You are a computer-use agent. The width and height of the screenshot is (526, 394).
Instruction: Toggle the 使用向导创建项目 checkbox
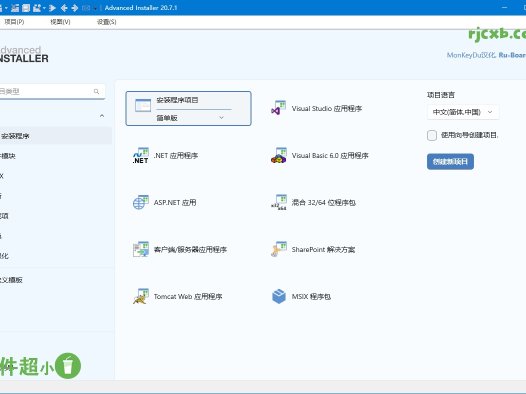pos(432,135)
